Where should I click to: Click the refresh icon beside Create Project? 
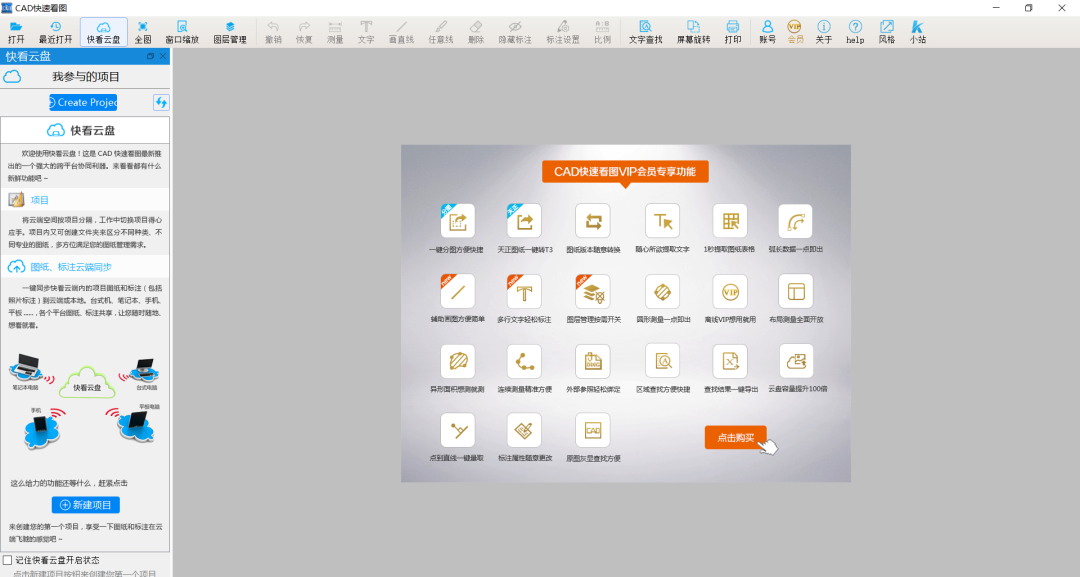click(x=161, y=102)
